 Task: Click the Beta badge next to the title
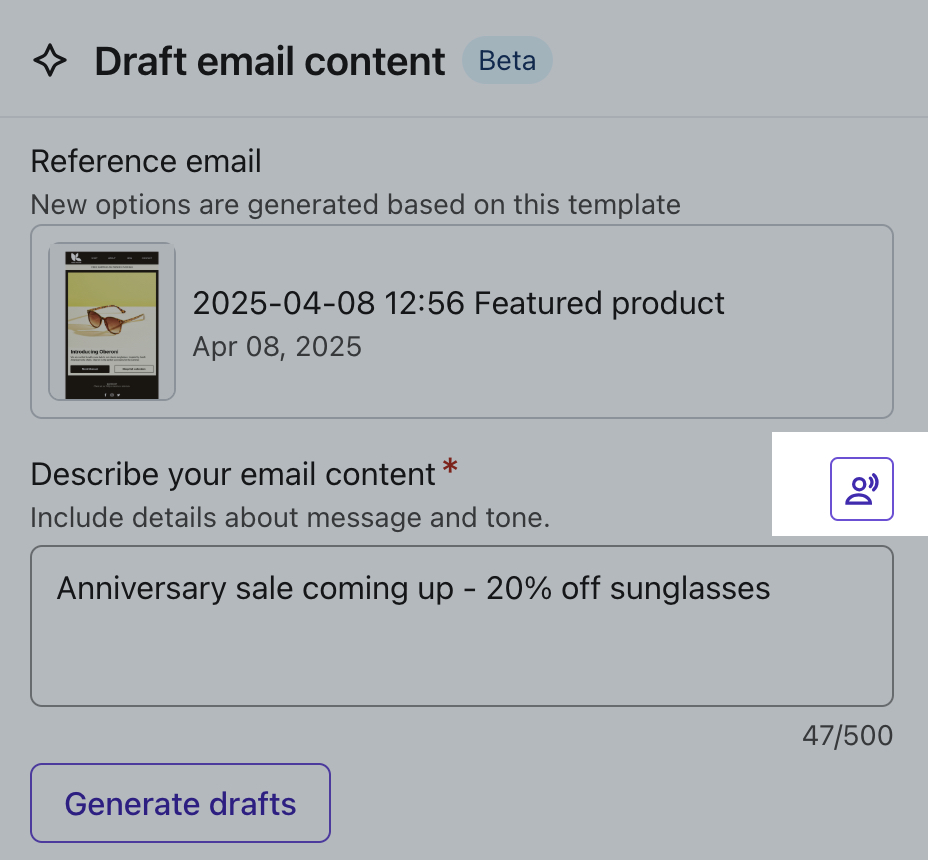coord(507,61)
